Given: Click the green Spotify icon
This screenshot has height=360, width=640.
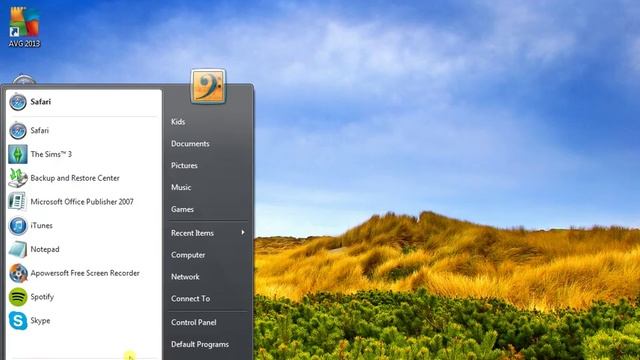Looking at the screenshot, I should pos(18,297).
